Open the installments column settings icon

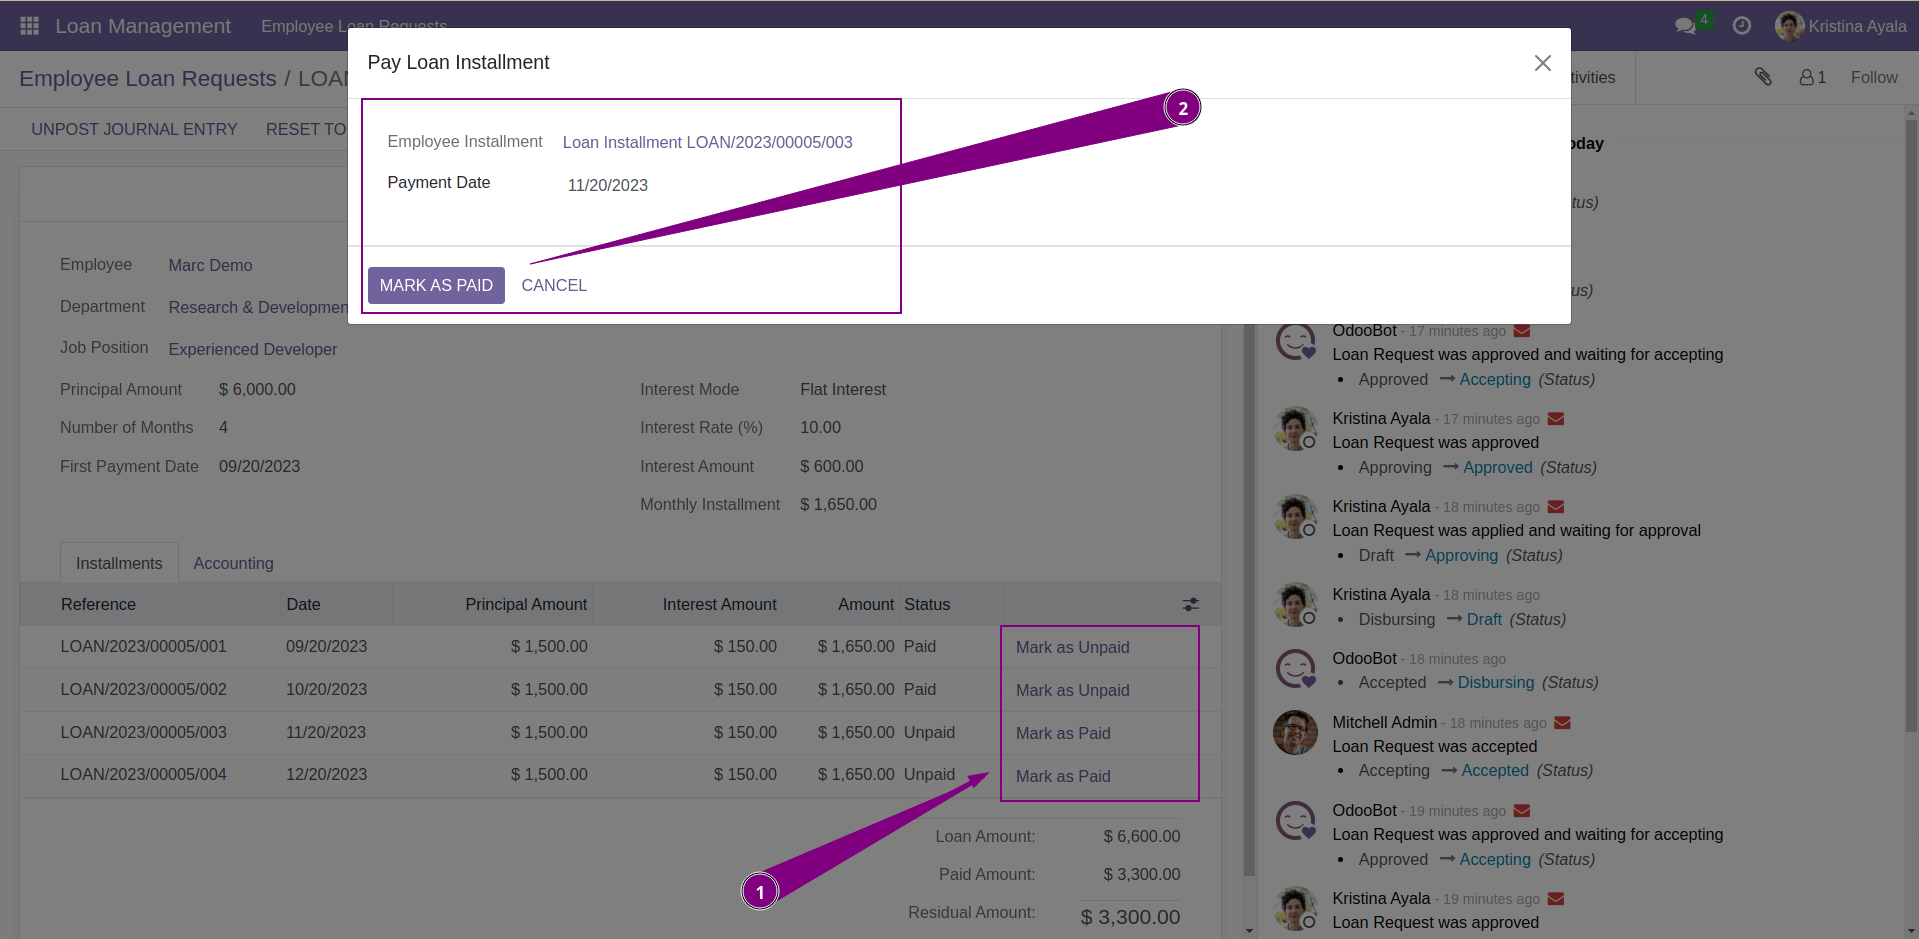click(1190, 604)
